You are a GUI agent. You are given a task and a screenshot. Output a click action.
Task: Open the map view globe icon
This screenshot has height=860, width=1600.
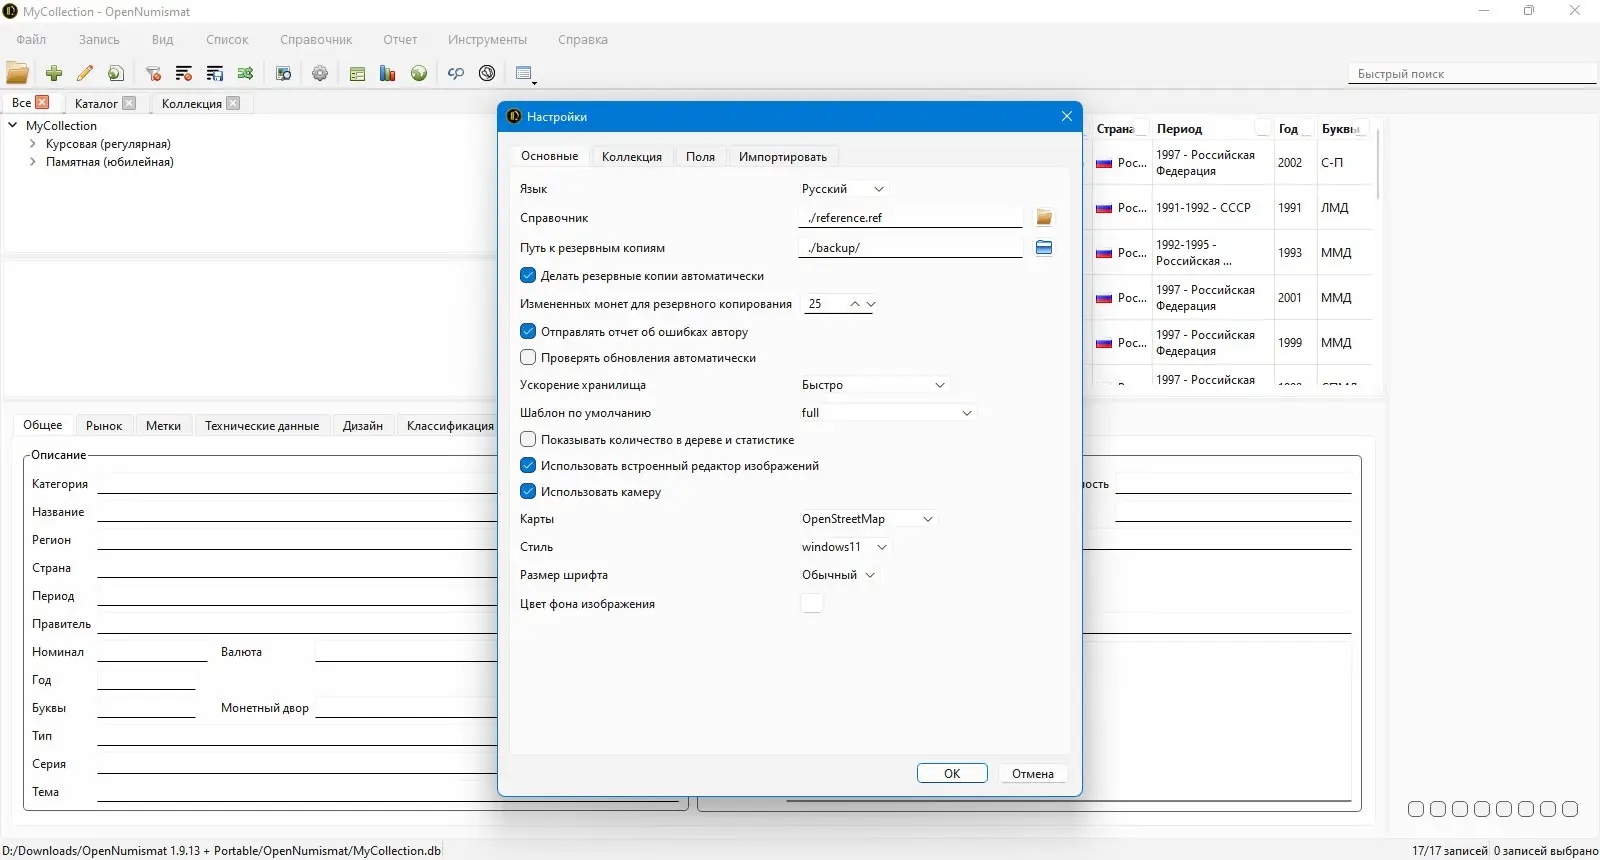tap(419, 73)
